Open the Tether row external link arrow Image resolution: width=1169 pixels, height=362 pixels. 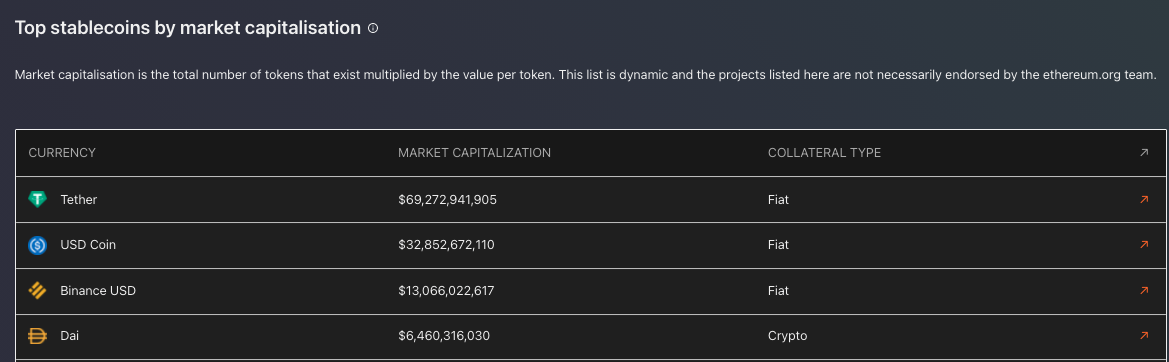1144,199
